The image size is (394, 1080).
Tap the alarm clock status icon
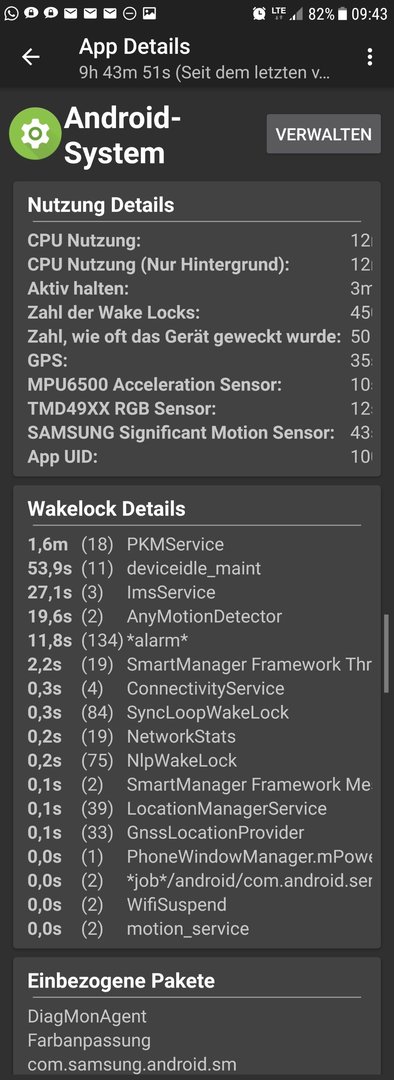[259, 13]
